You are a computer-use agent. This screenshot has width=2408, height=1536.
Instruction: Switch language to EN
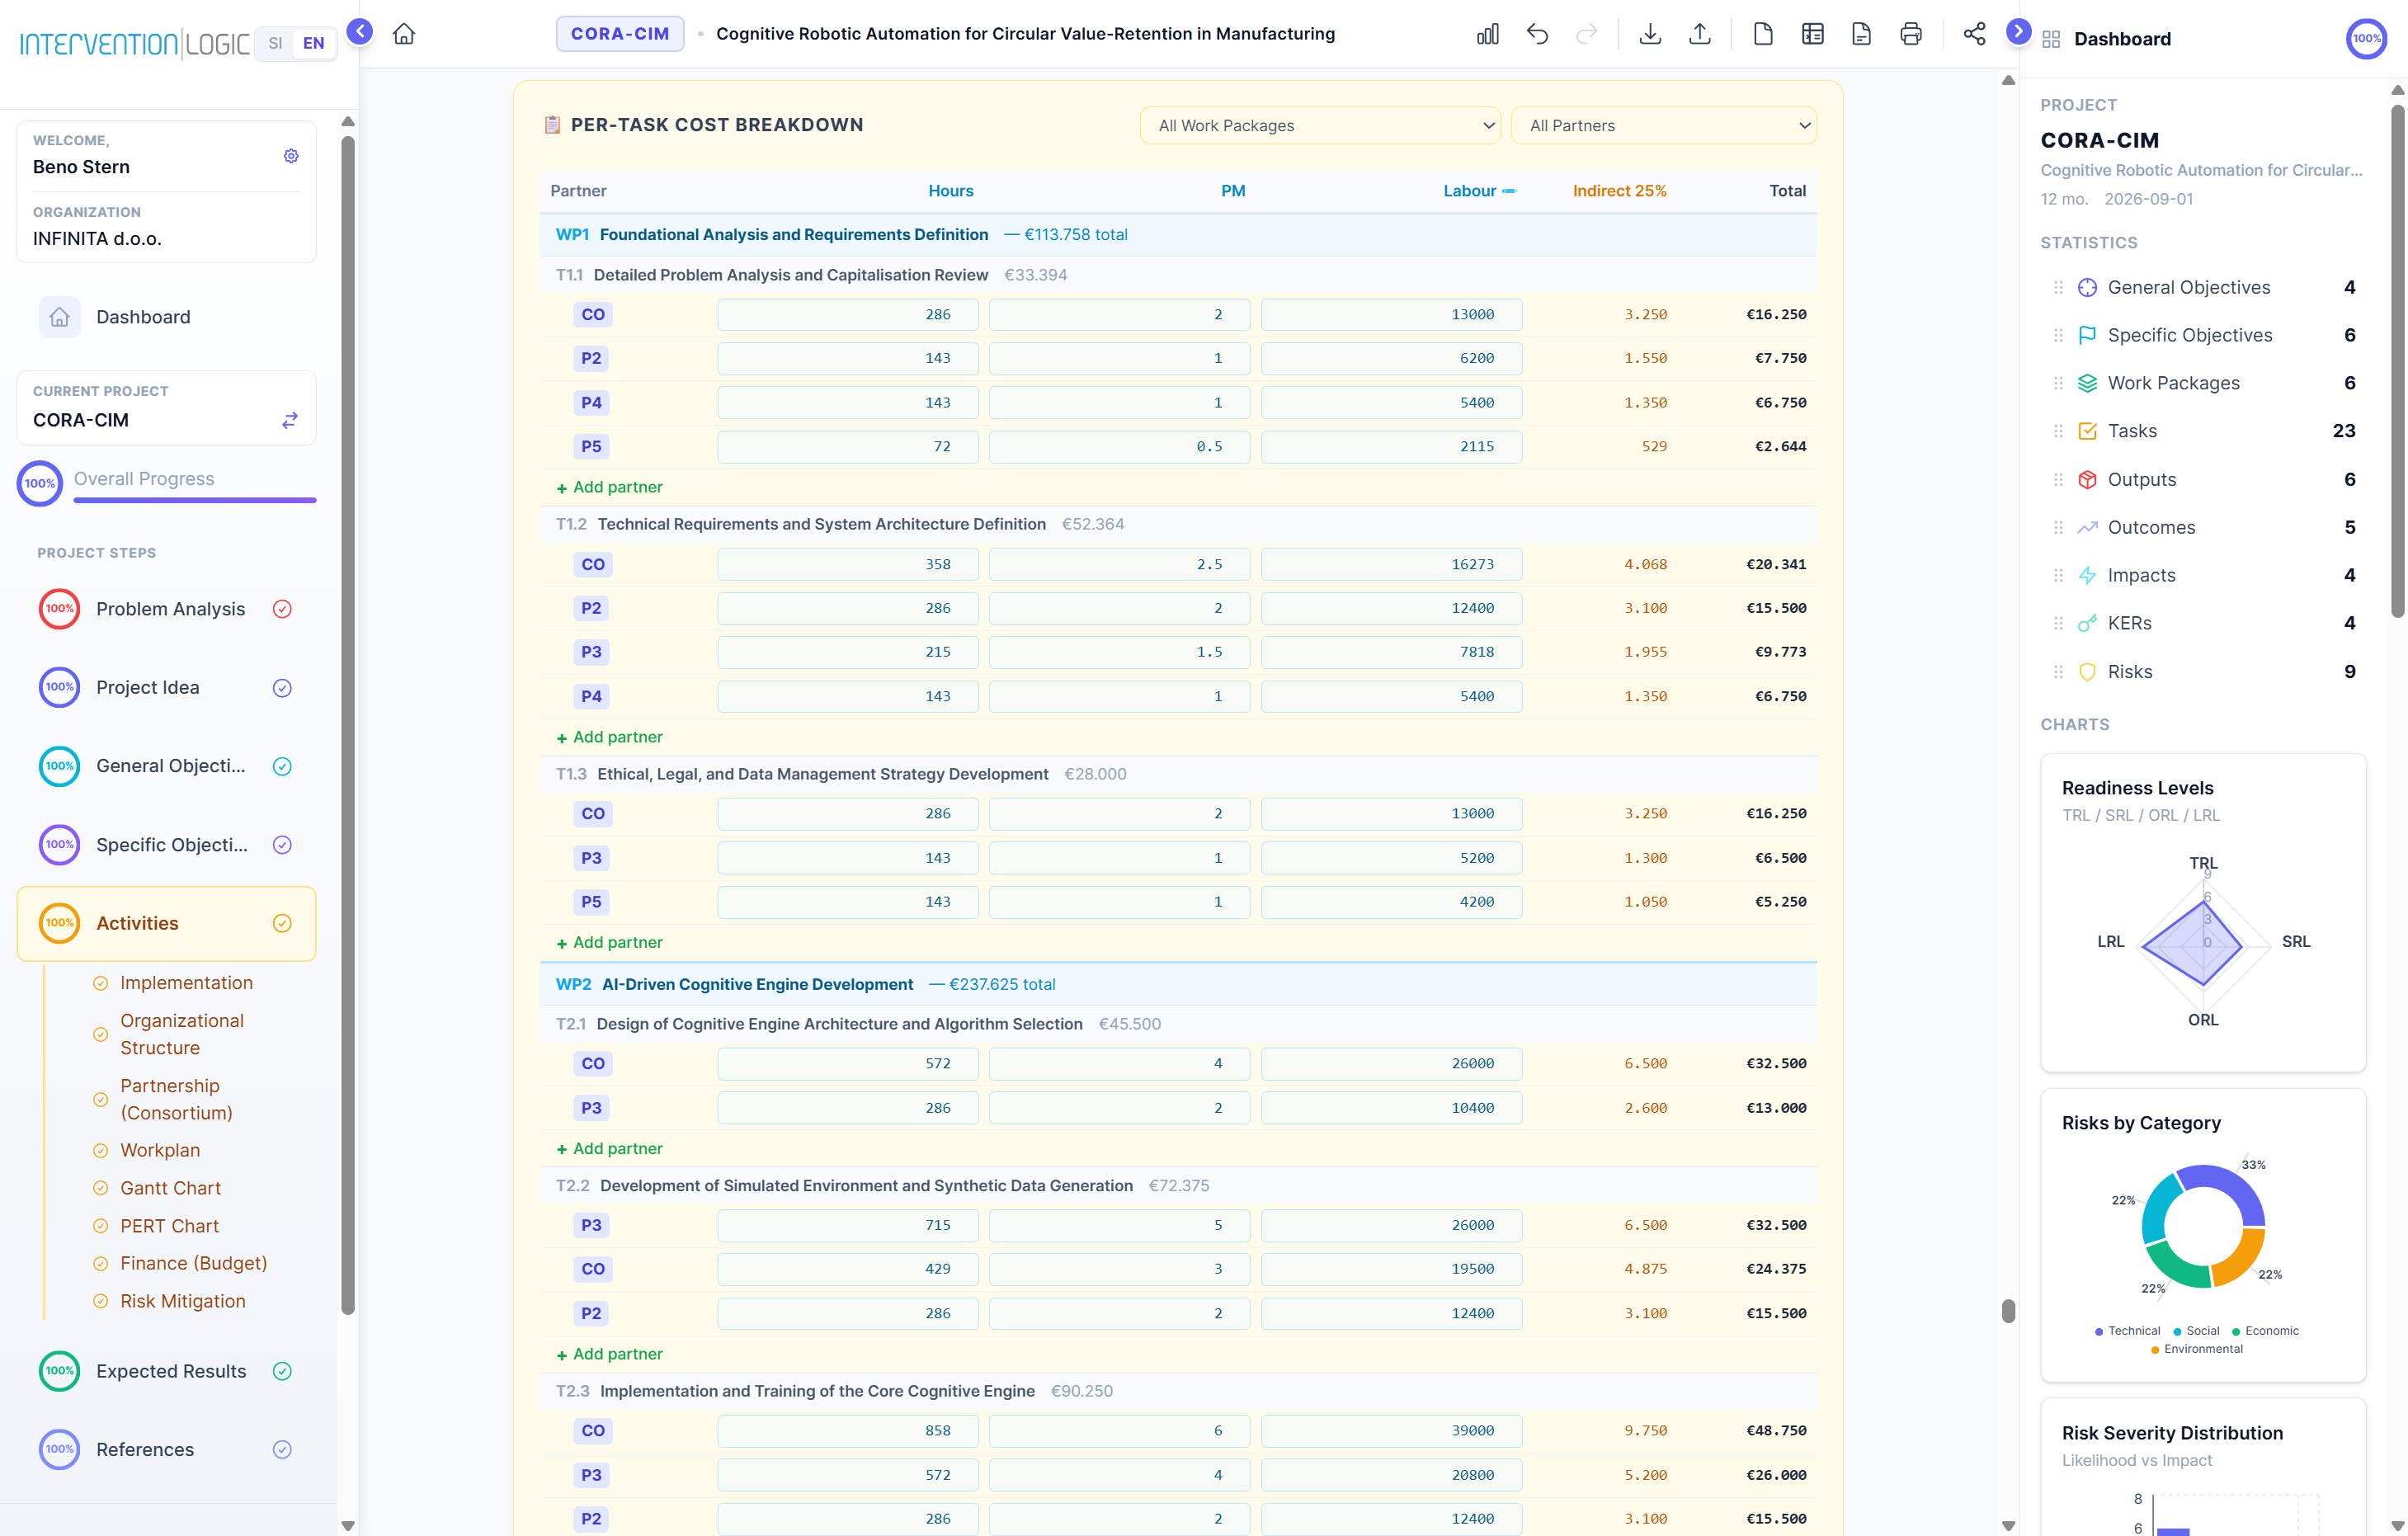click(314, 43)
